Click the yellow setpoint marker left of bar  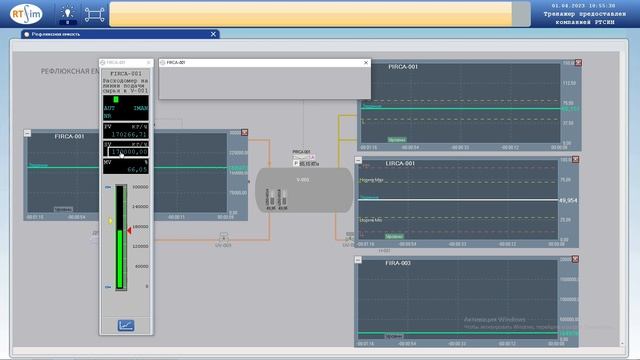pyautogui.click(x=110, y=221)
